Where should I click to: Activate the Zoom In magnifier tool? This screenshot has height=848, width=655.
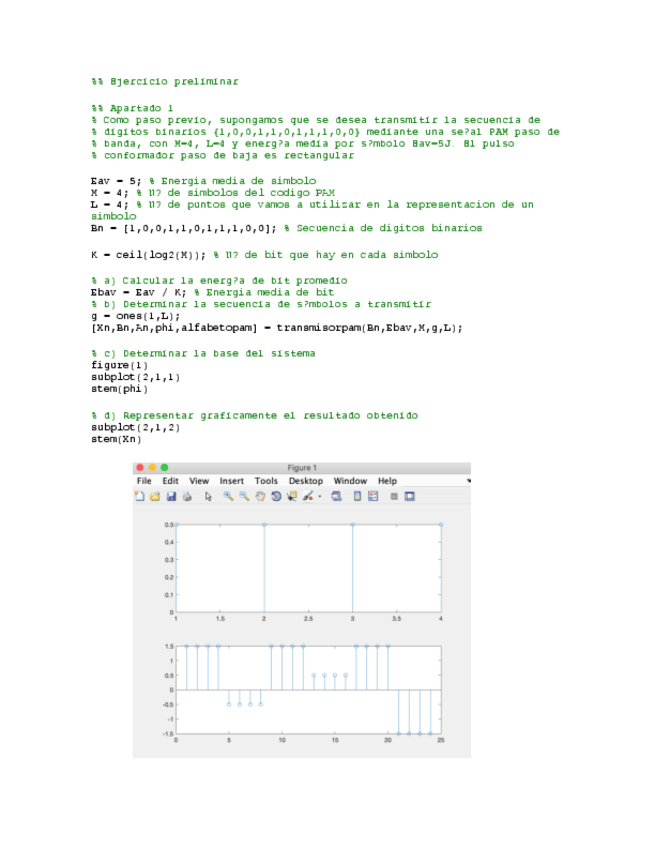pos(228,495)
